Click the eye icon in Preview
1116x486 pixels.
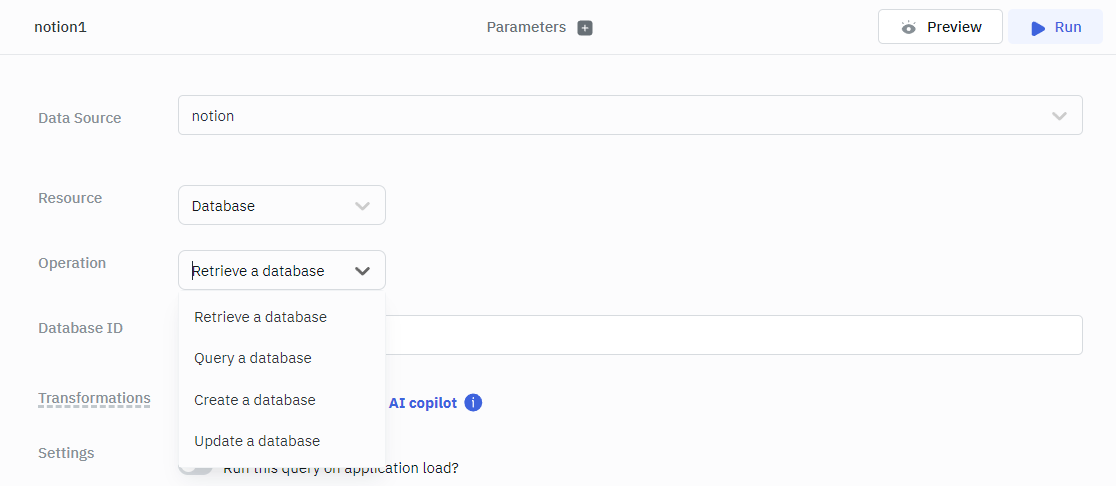pyautogui.click(x=908, y=28)
